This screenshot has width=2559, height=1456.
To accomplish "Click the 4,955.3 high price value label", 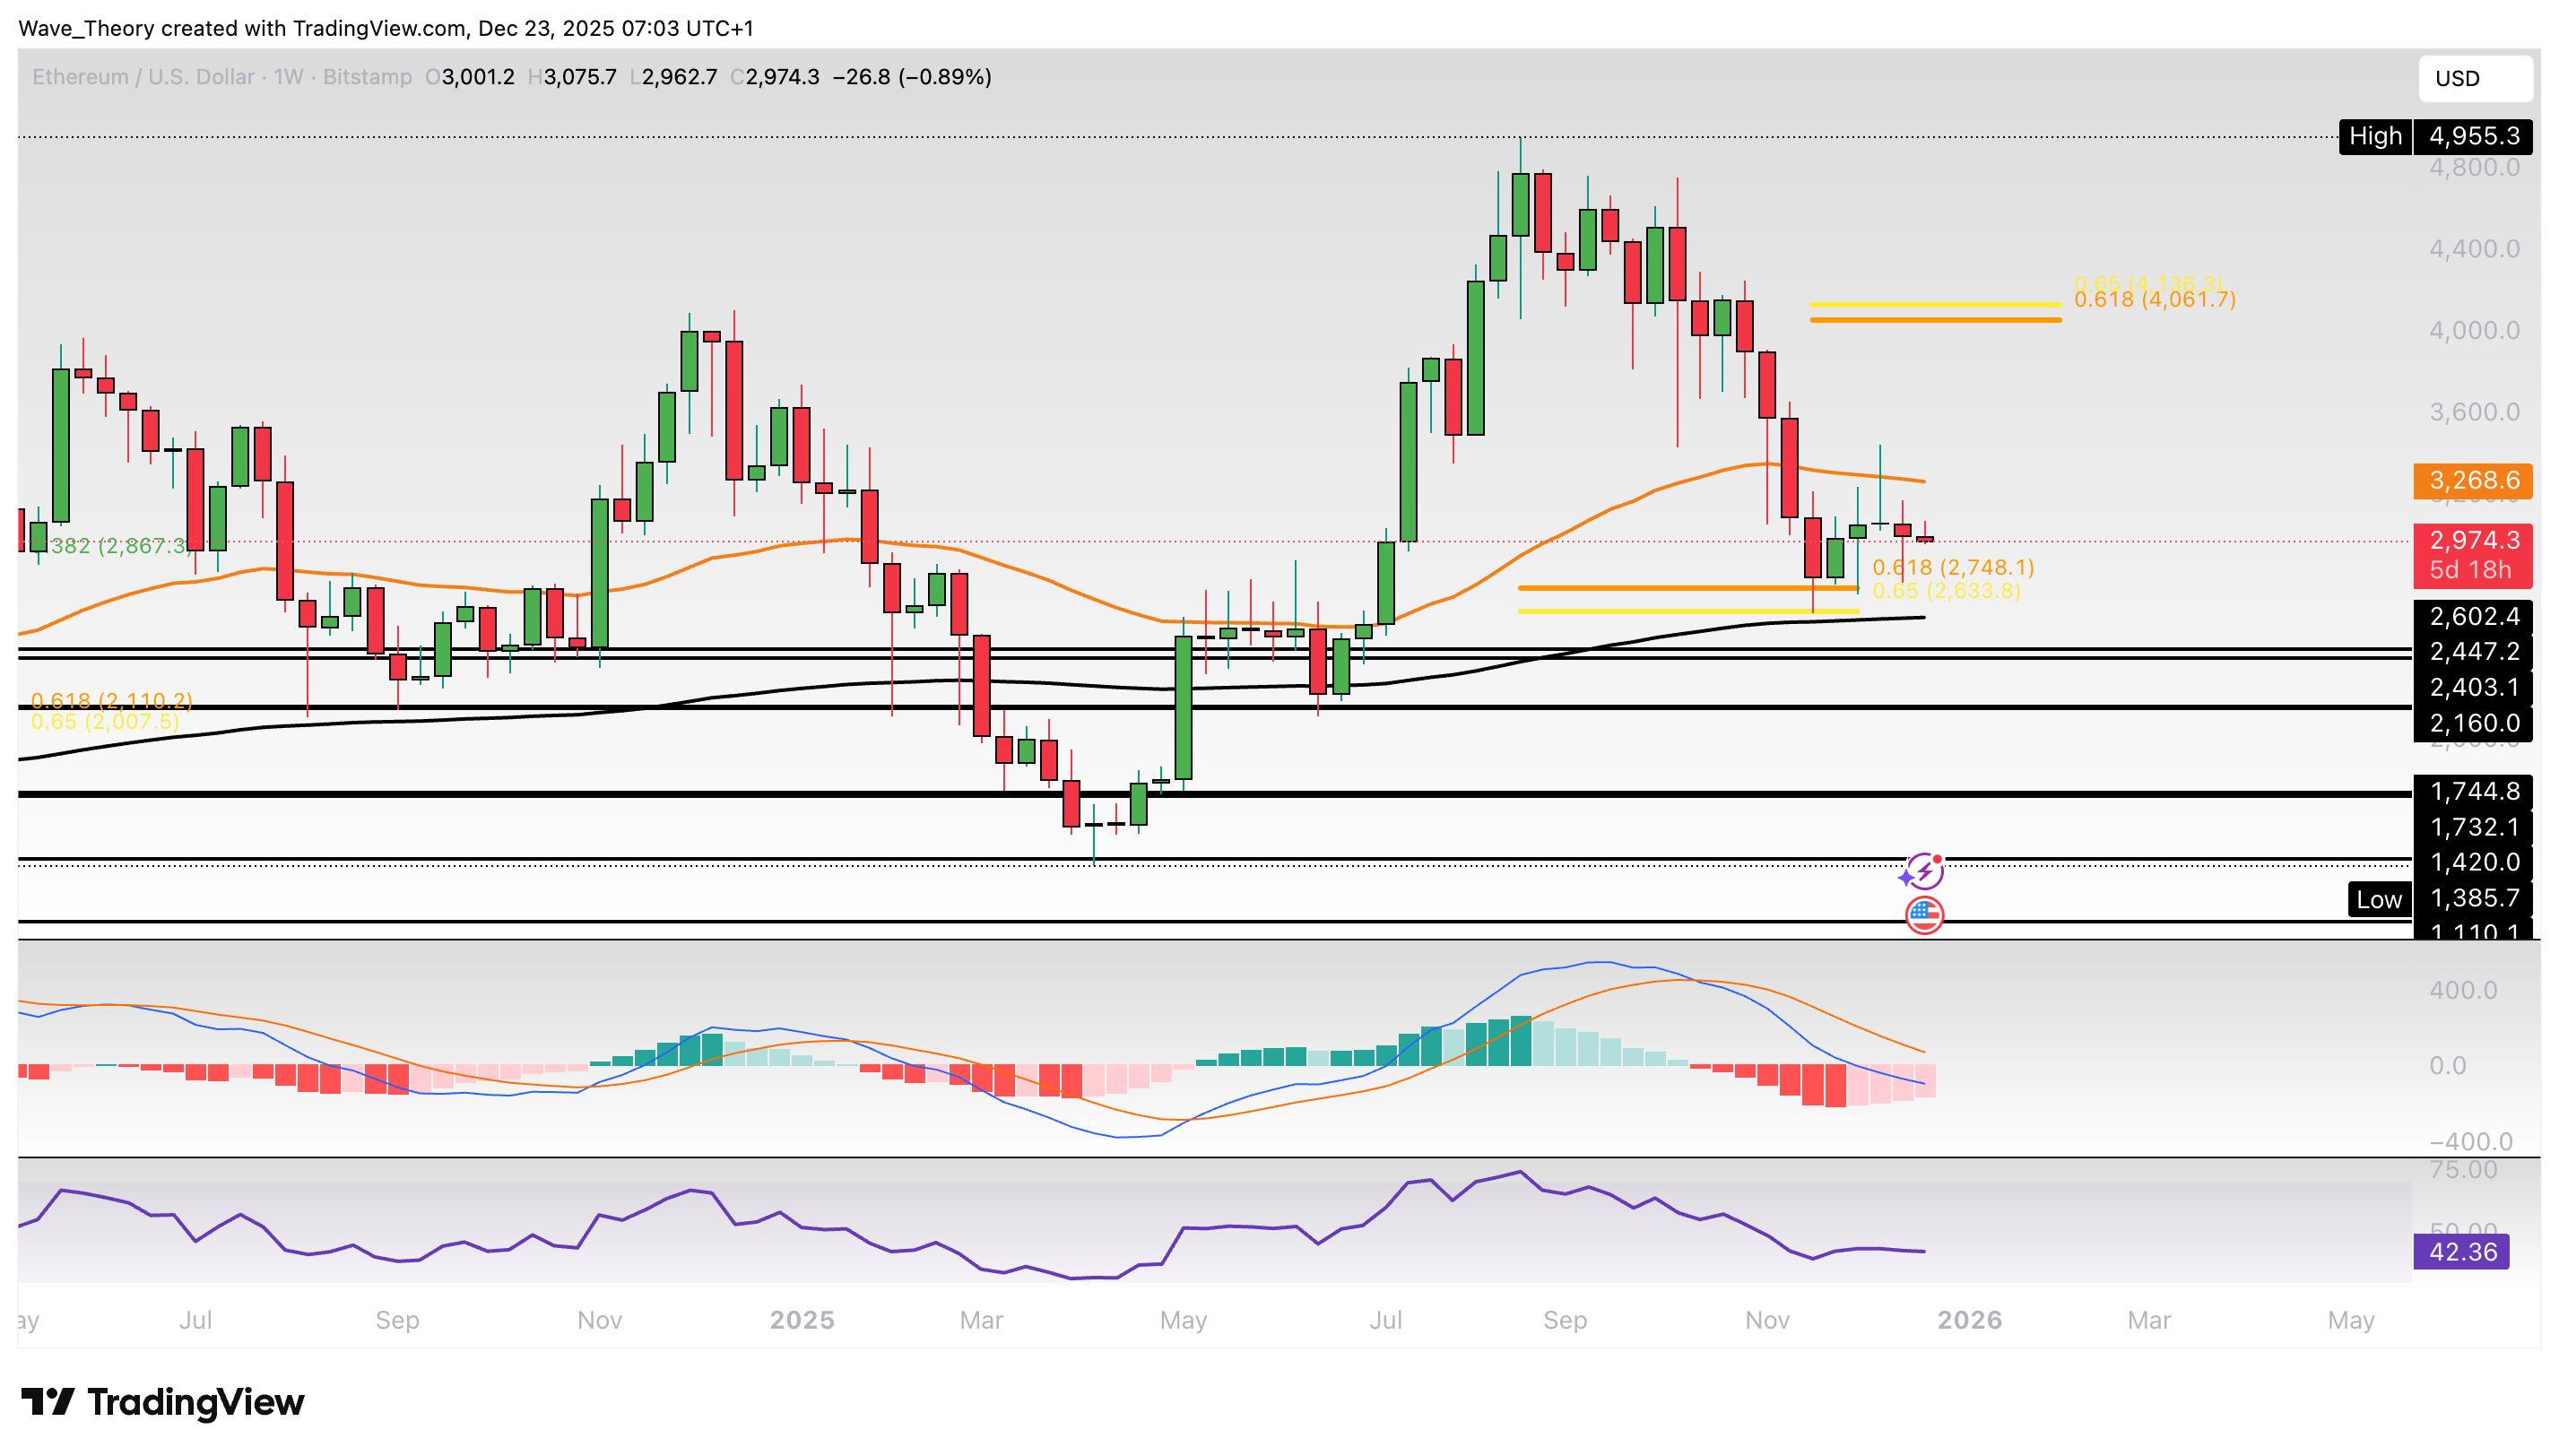I will point(2472,136).
